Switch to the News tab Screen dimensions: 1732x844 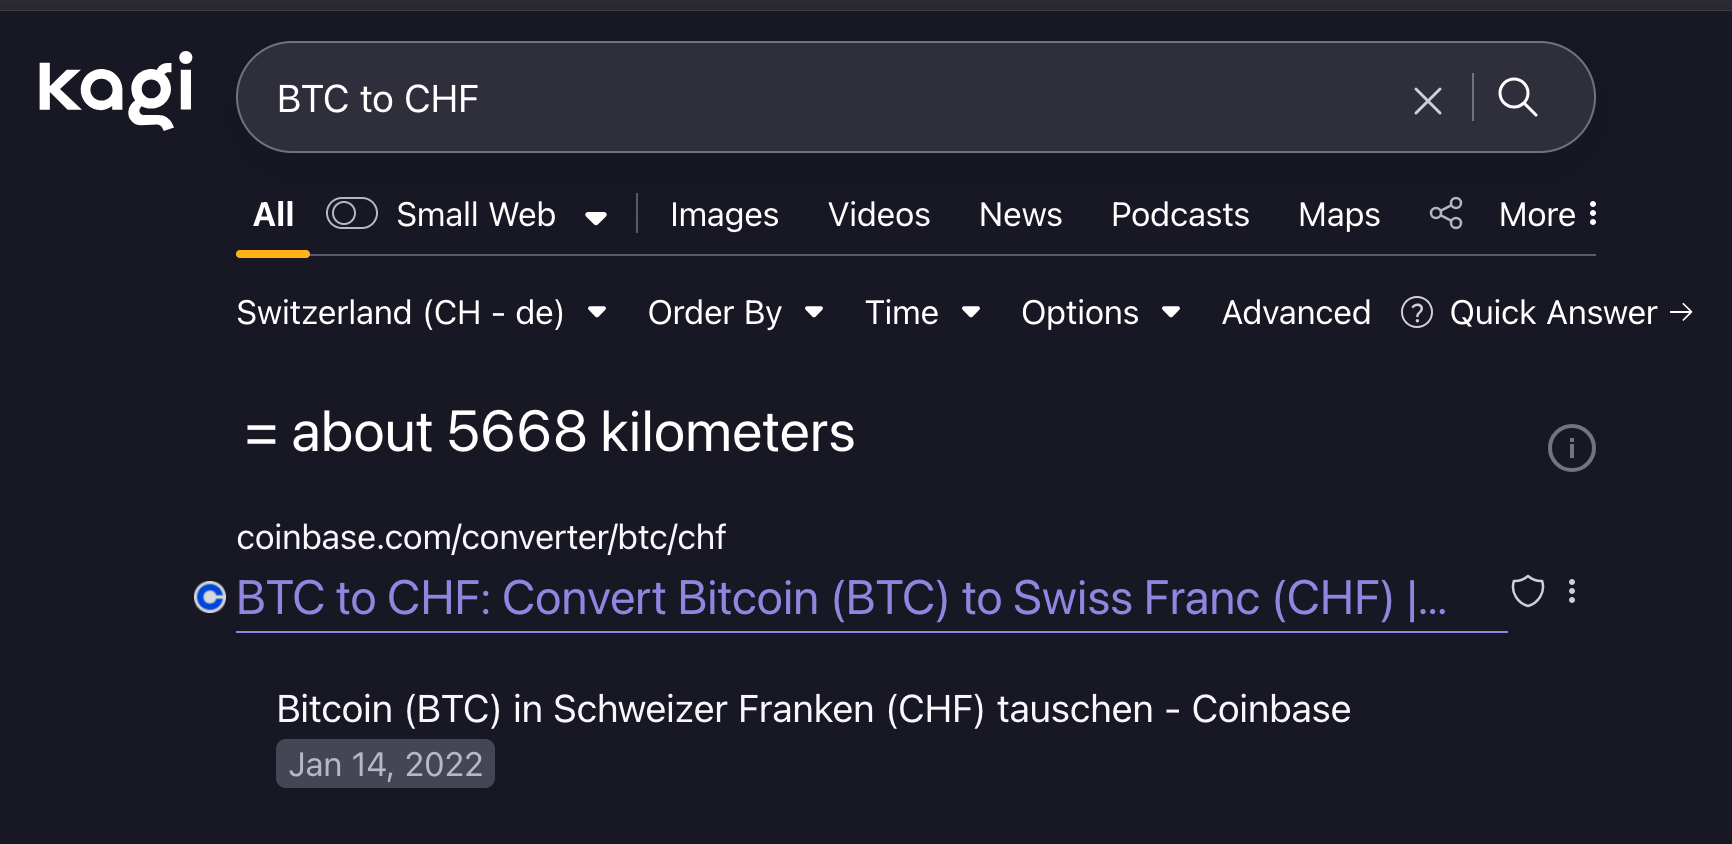[x=1020, y=215]
